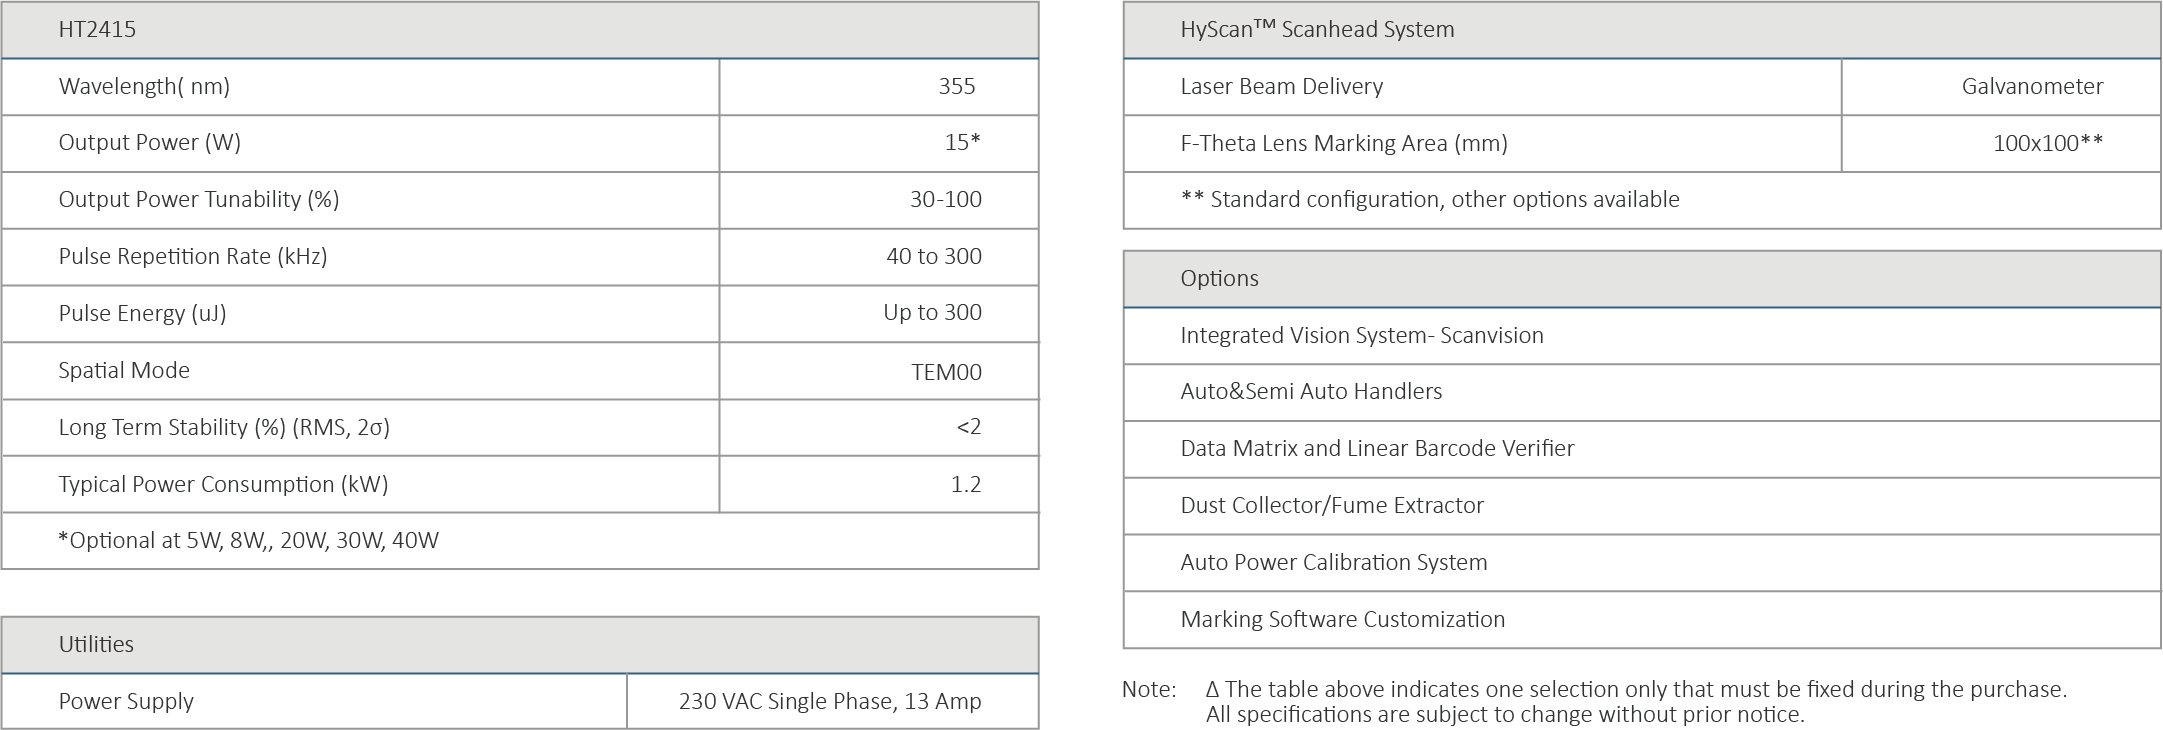Viewport: 2163px width, 730px height.
Task: Click the Options section header
Action: click(1219, 279)
